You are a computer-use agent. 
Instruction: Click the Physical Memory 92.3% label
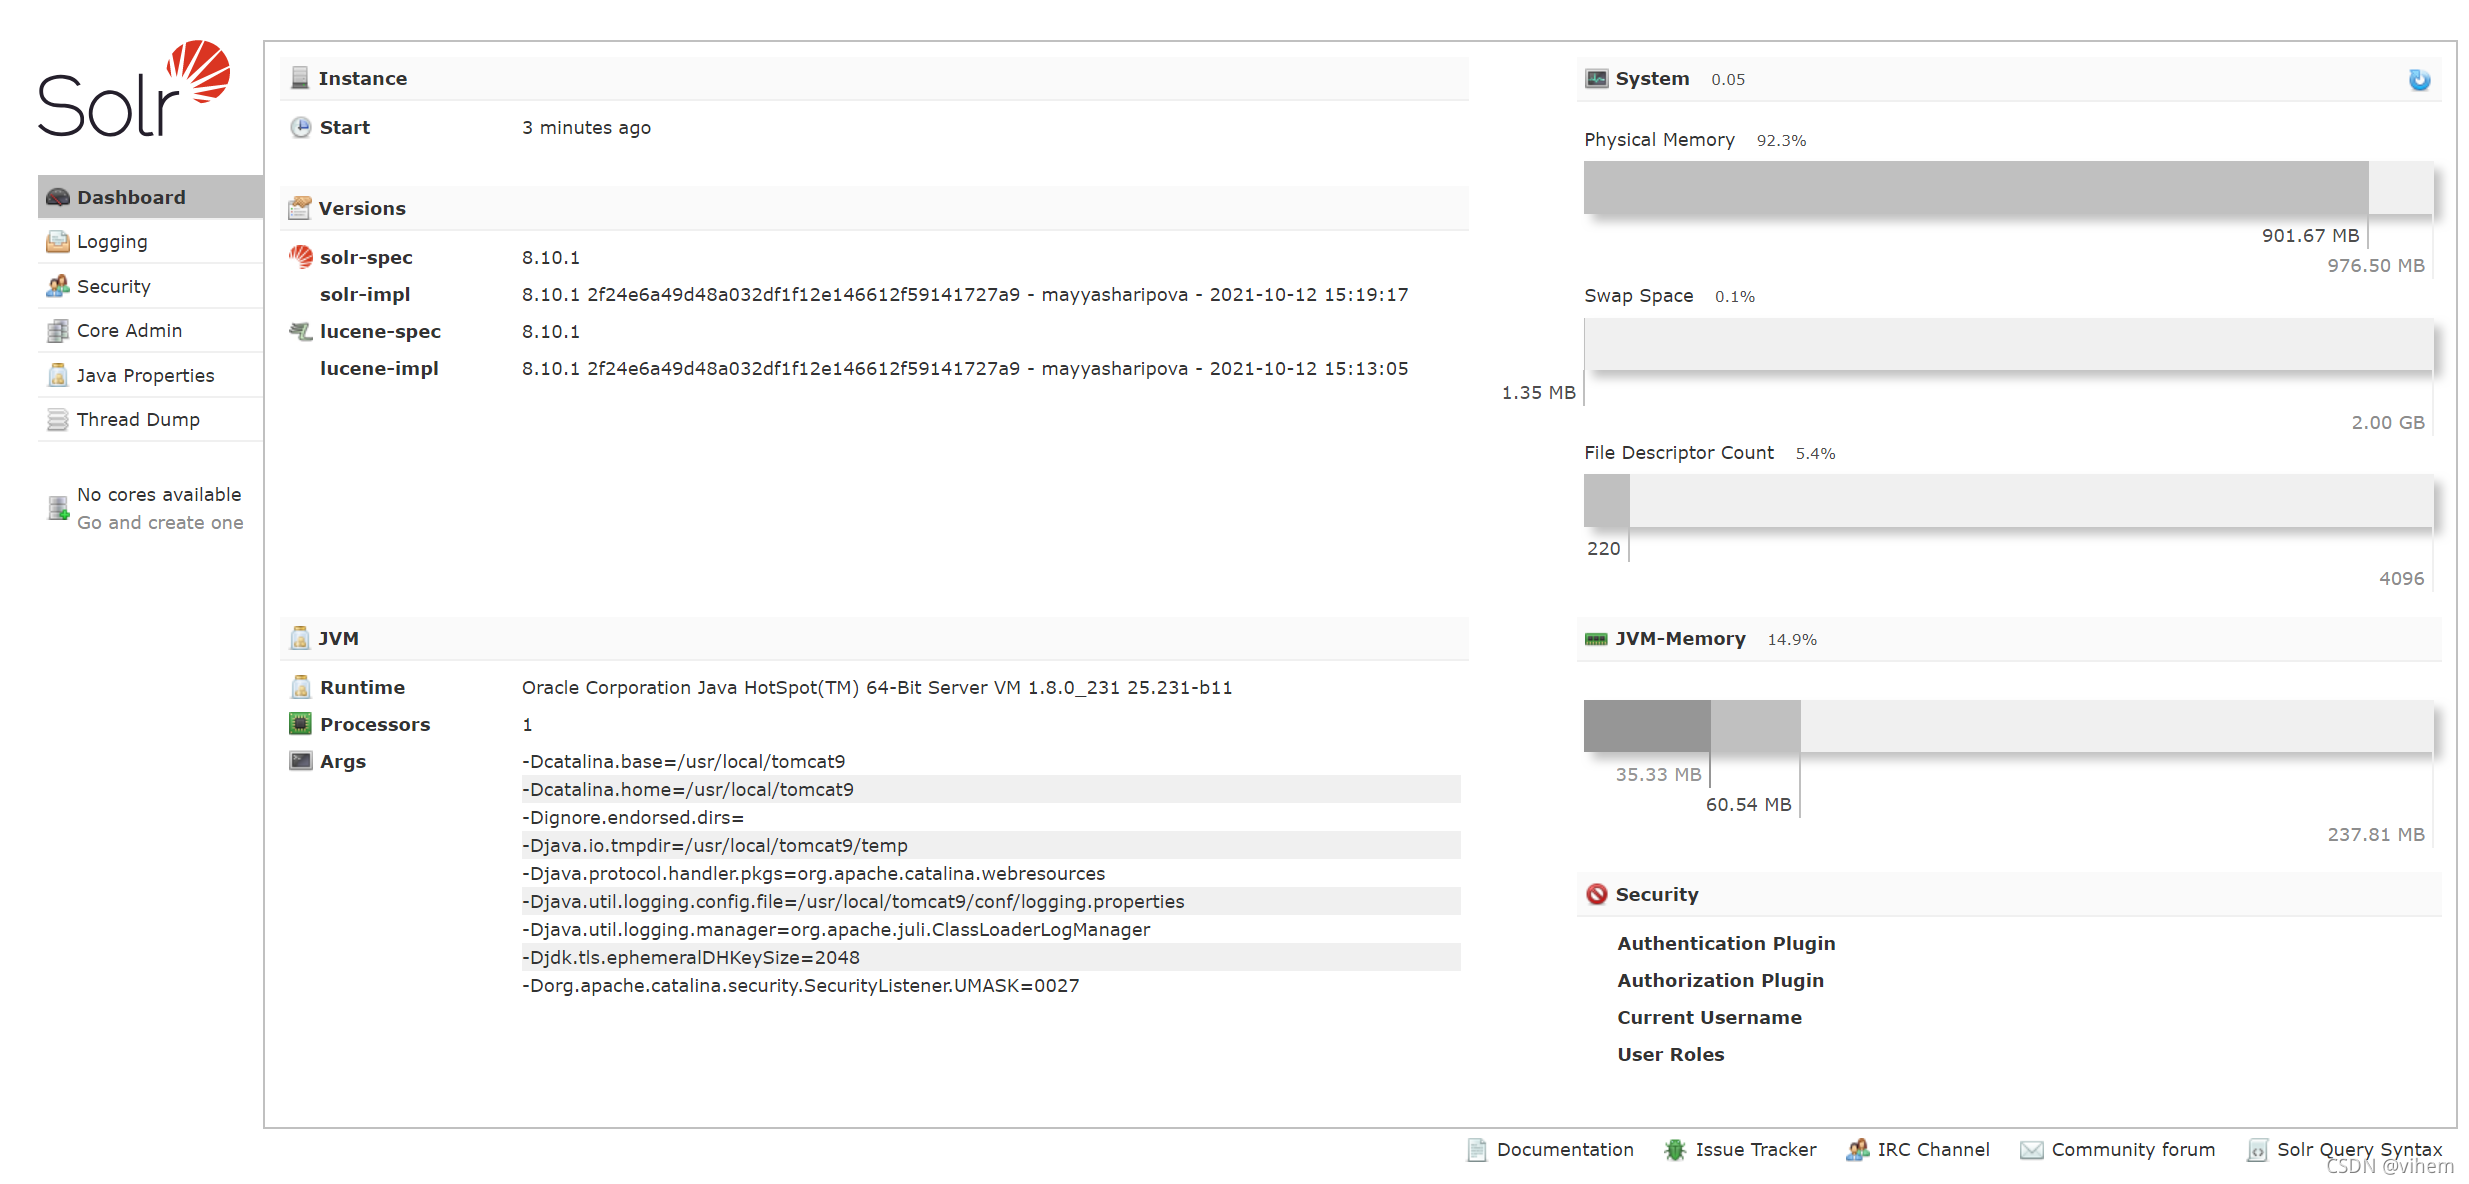pos(1781,140)
